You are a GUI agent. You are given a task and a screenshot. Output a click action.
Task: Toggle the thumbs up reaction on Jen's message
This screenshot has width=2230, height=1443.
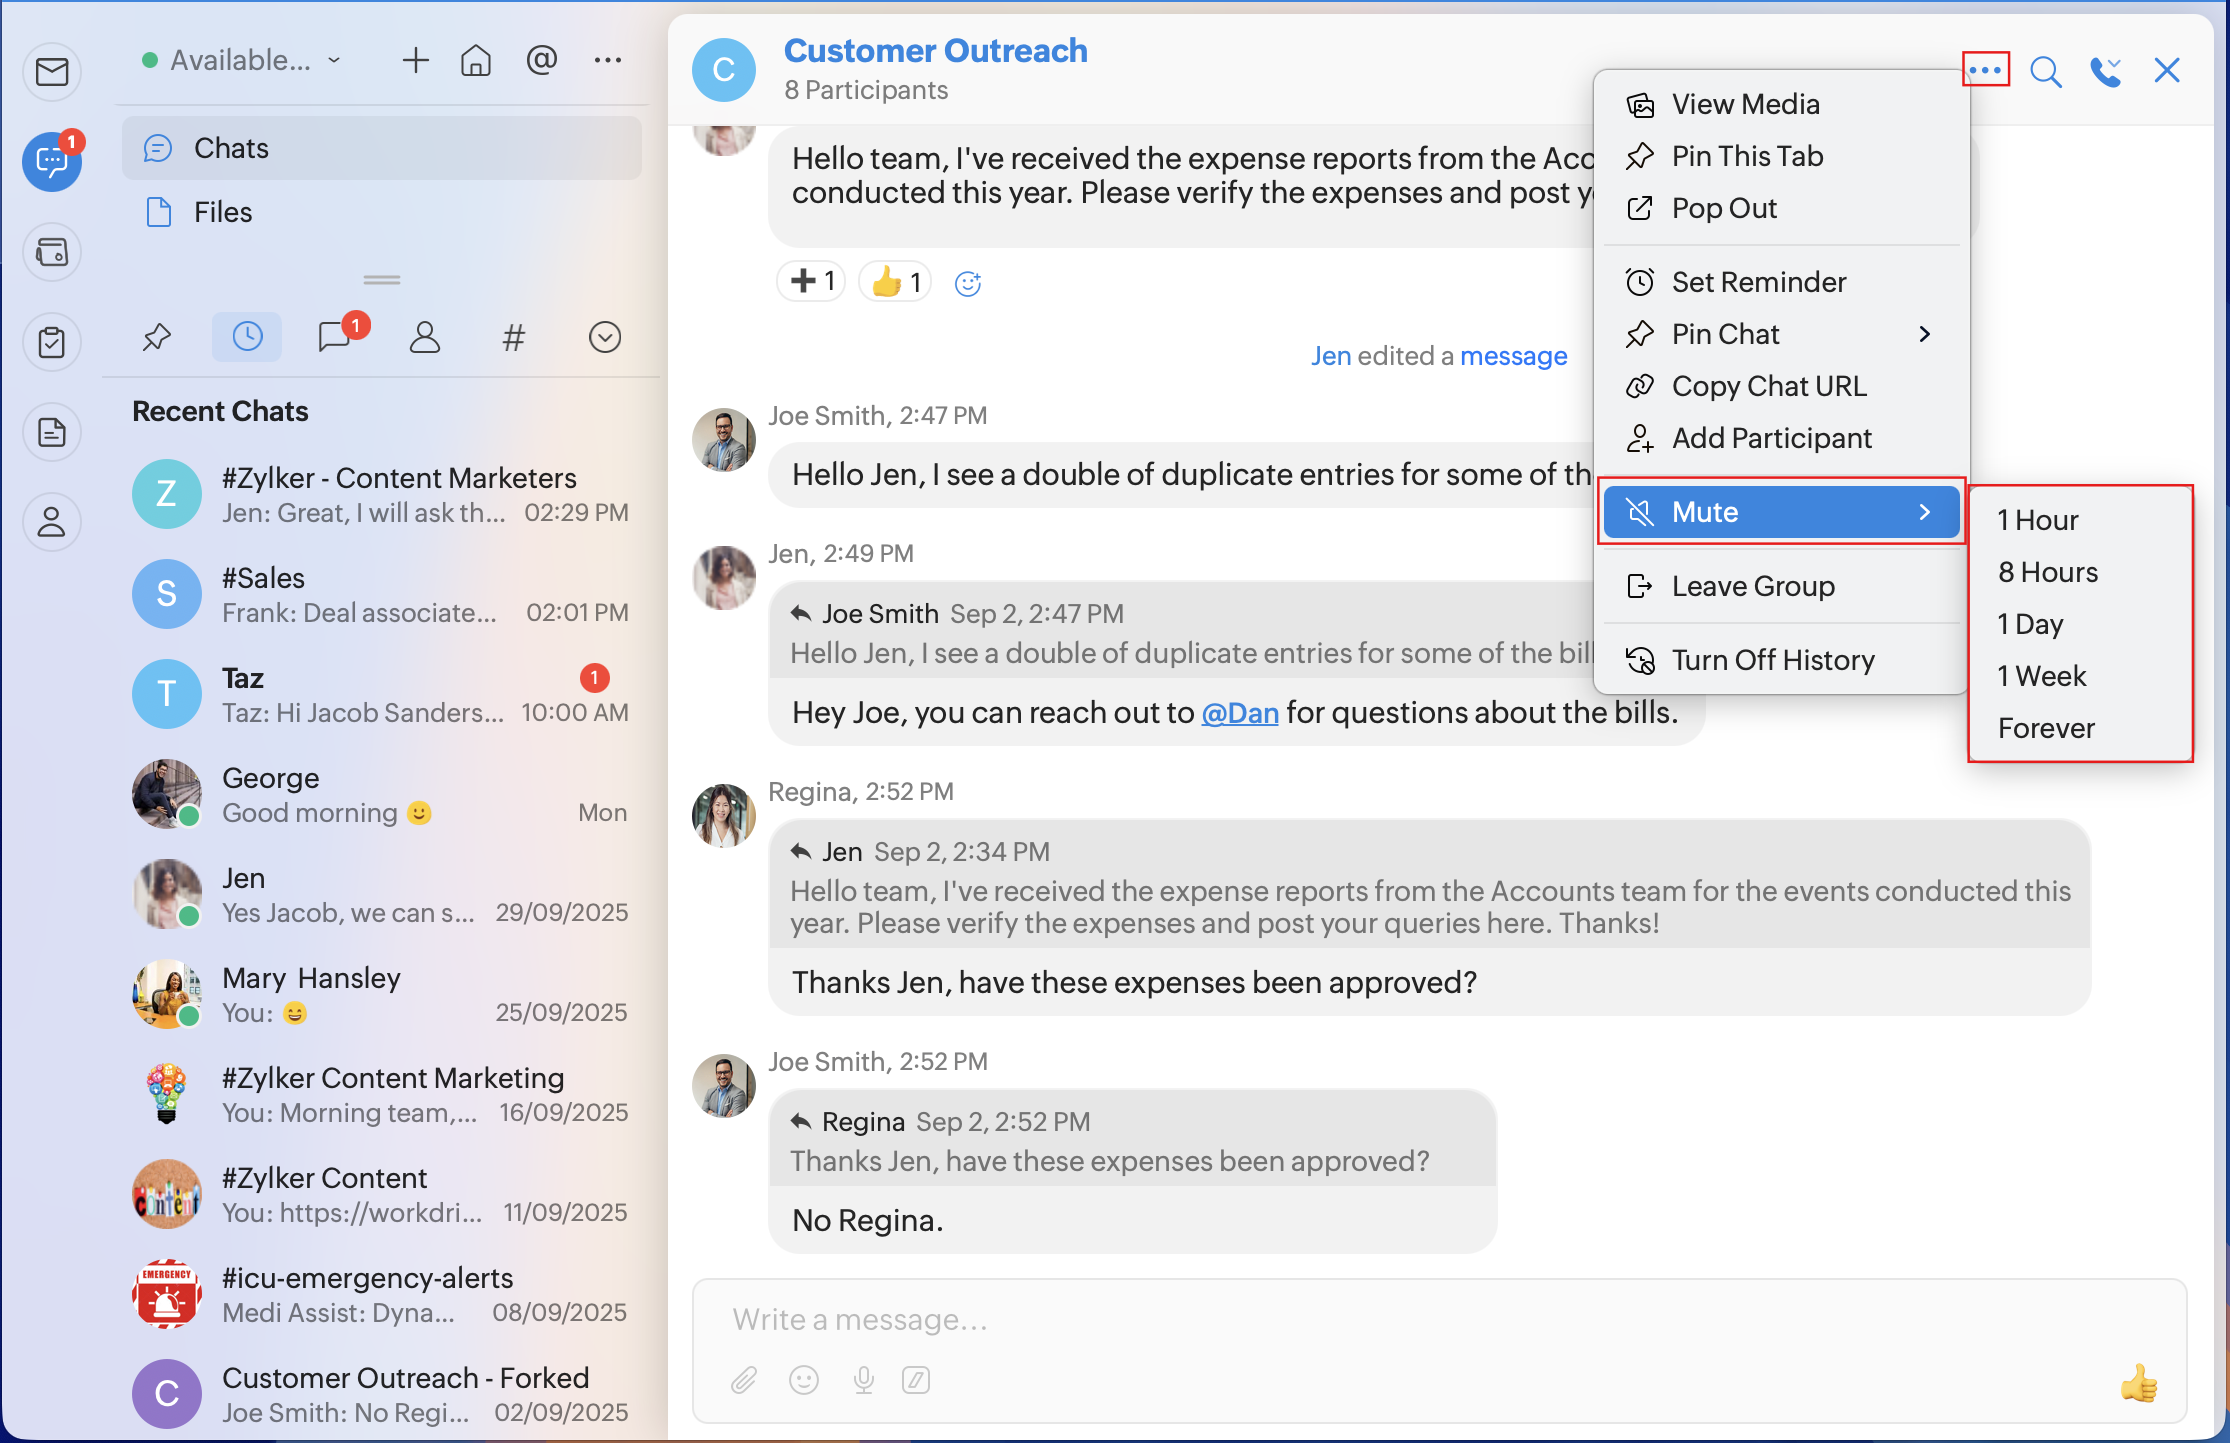tap(895, 283)
